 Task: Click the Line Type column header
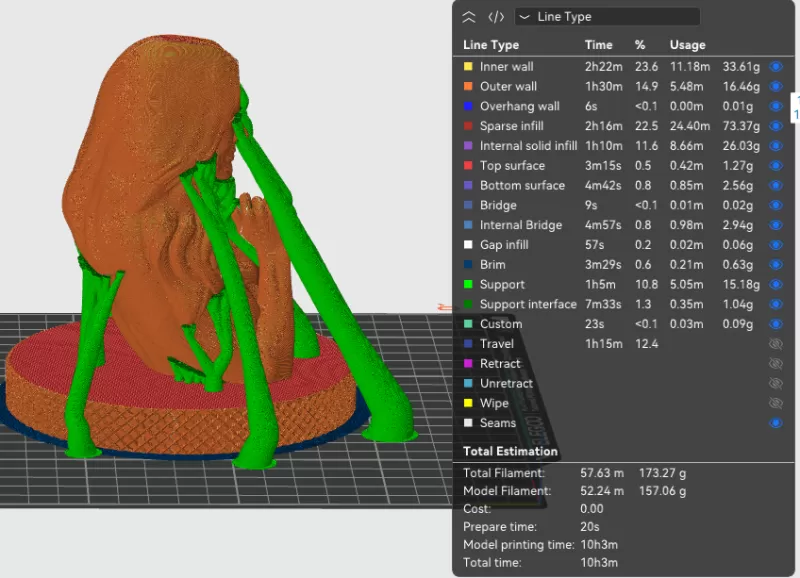491,45
